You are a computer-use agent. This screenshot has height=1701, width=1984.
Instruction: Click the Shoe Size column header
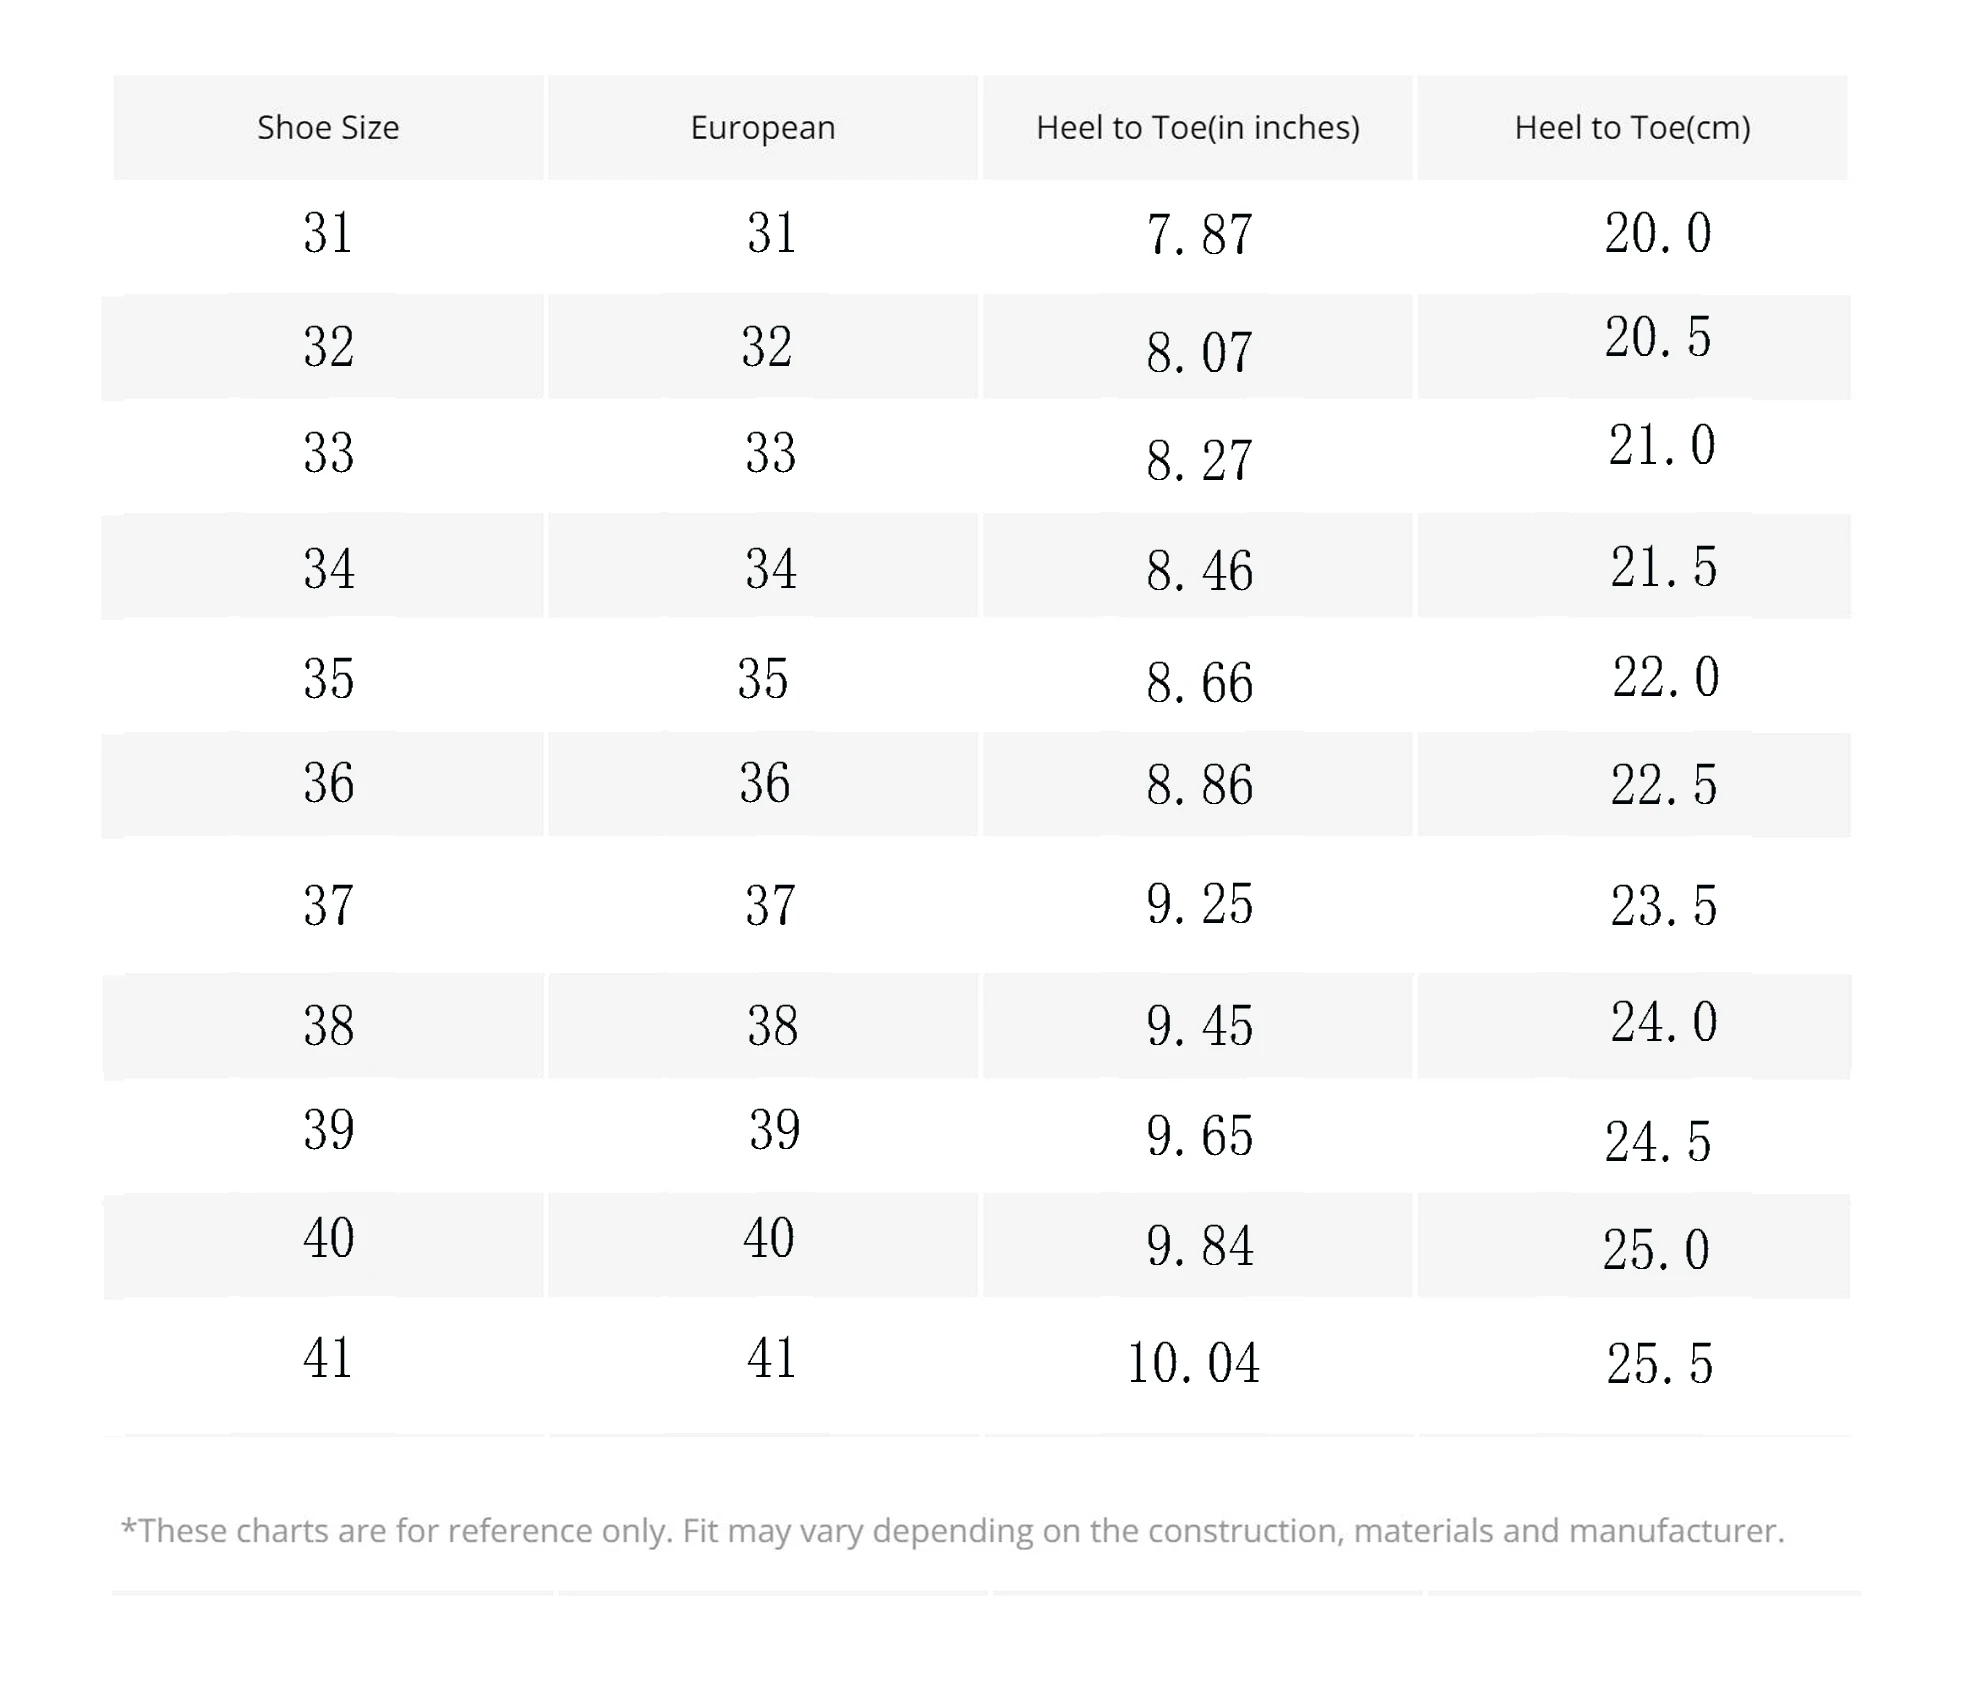coord(328,128)
